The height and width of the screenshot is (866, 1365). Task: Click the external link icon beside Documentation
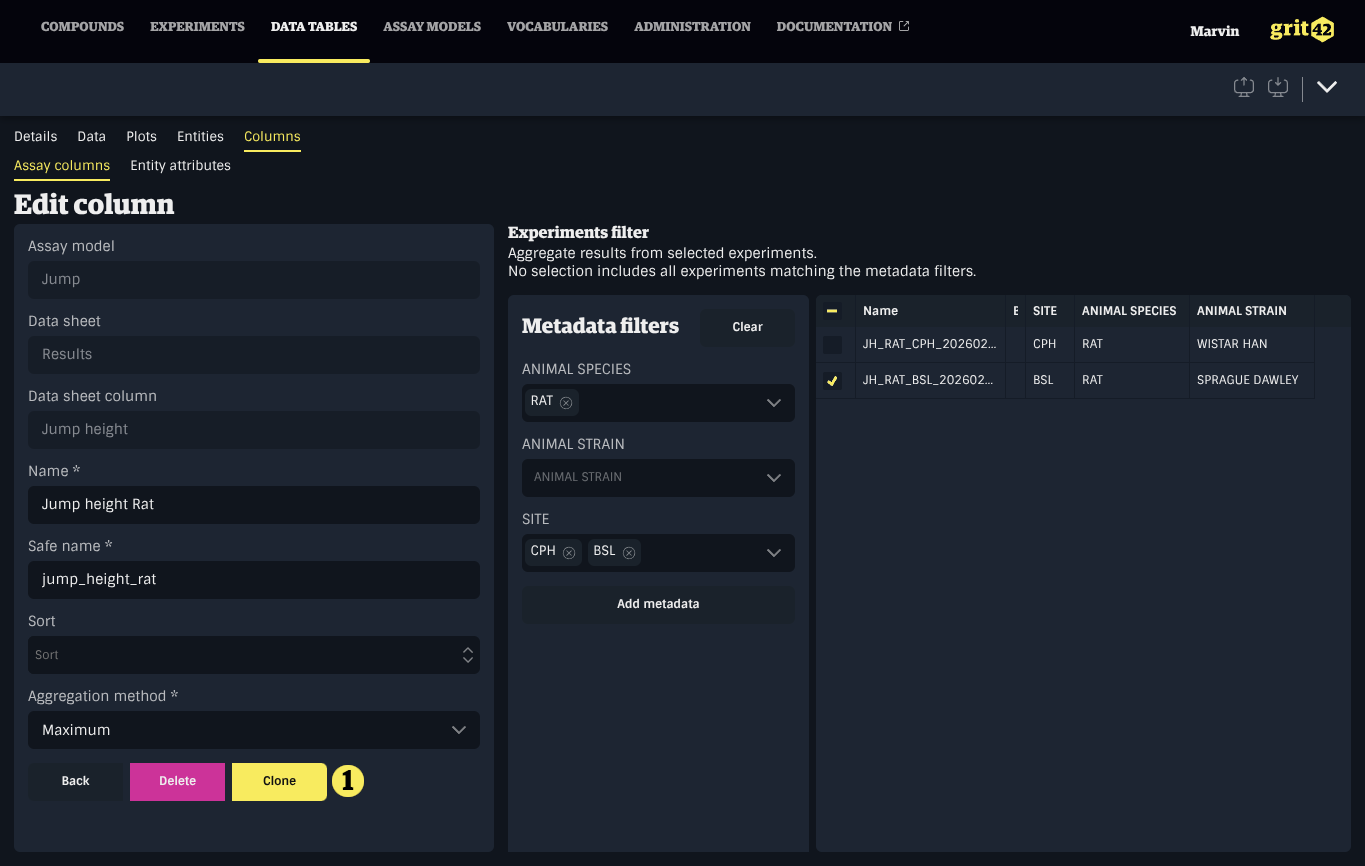904,26
